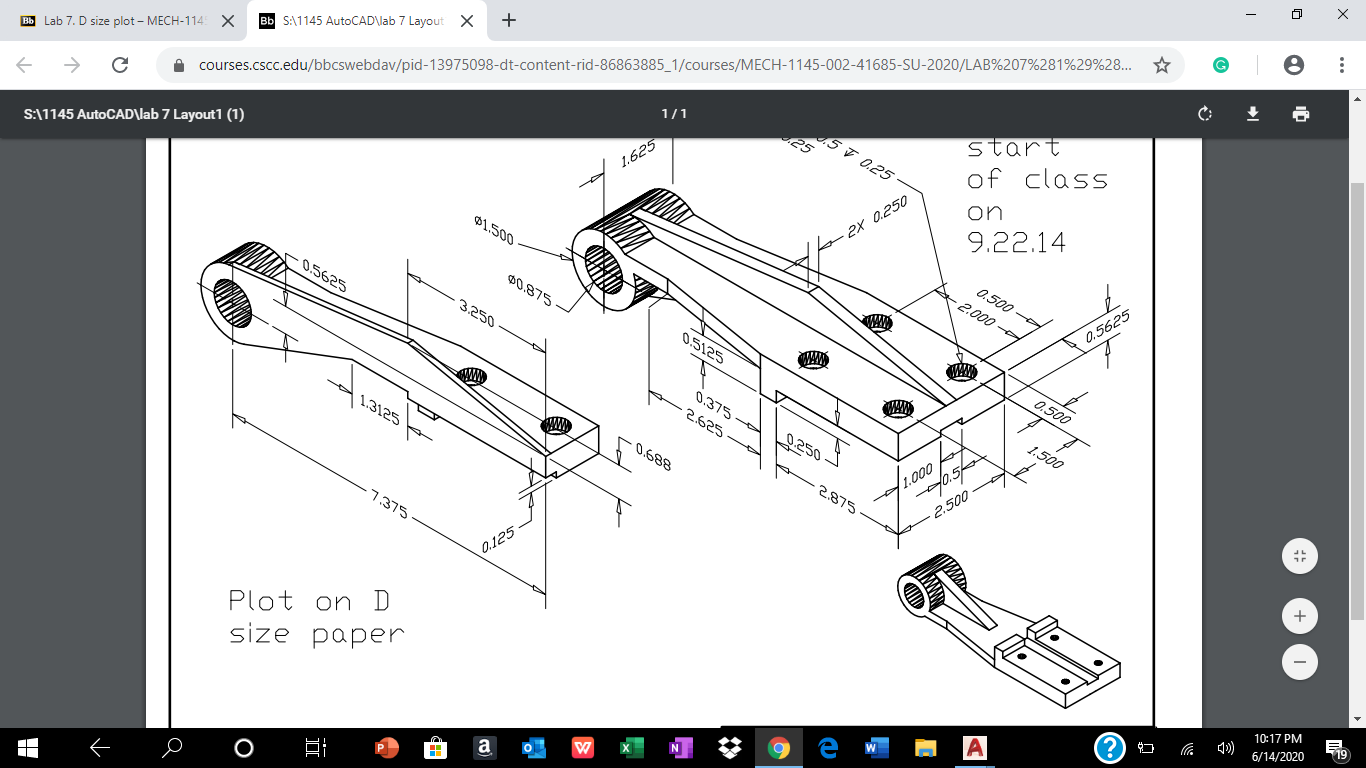Open AutoCAD from the taskbar
This screenshot has width=1366, height=768.
point(975,747)
